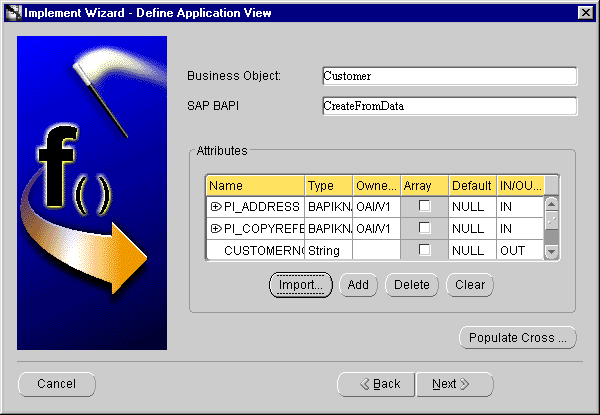Click the wizard function arrow image
This screenshot has height=415, width=600.
(x=83, y=192)
